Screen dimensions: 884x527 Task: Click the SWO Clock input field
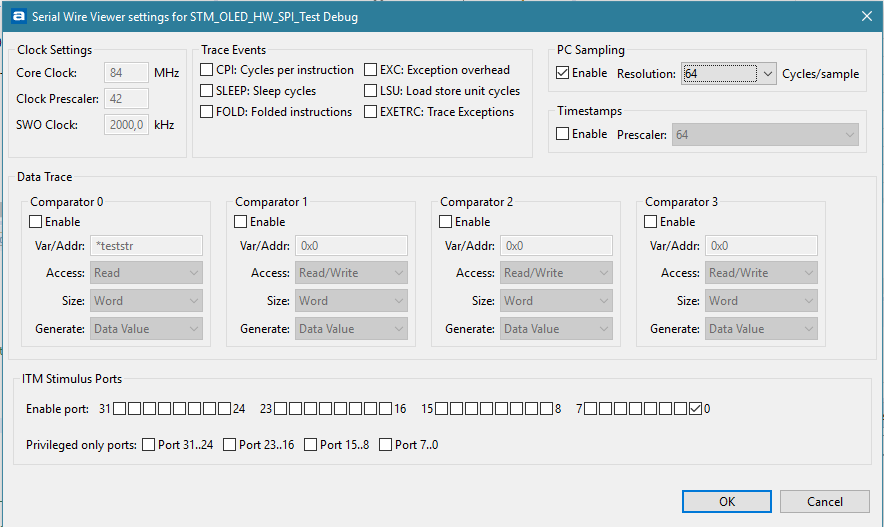click(x=126, y=125)
